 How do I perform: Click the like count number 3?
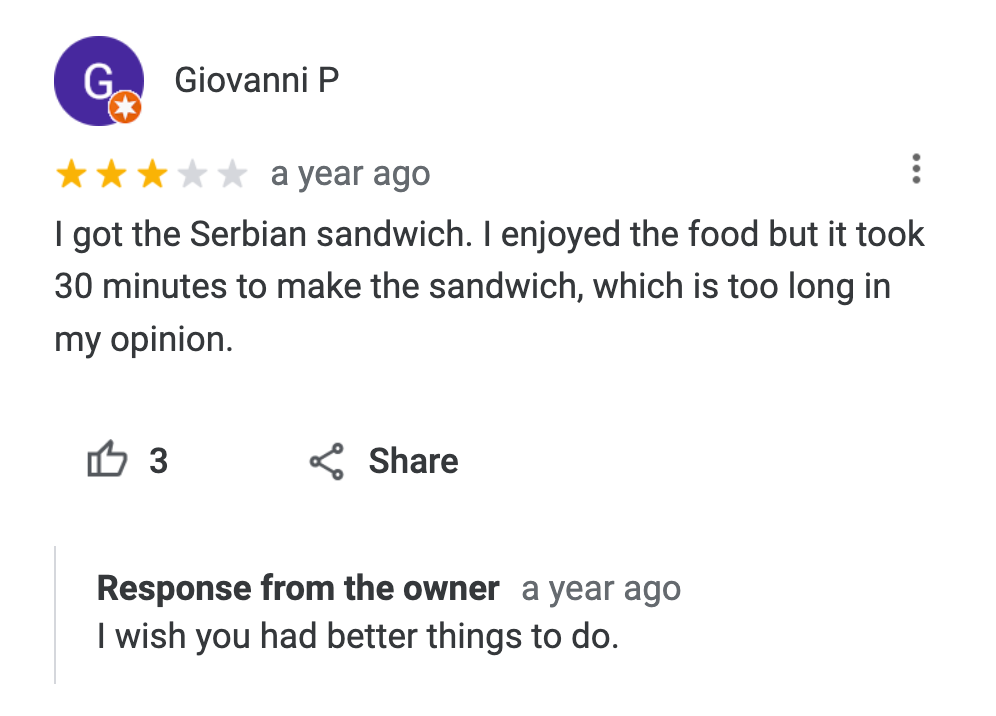pyautogui.click(x=159, y=461)
